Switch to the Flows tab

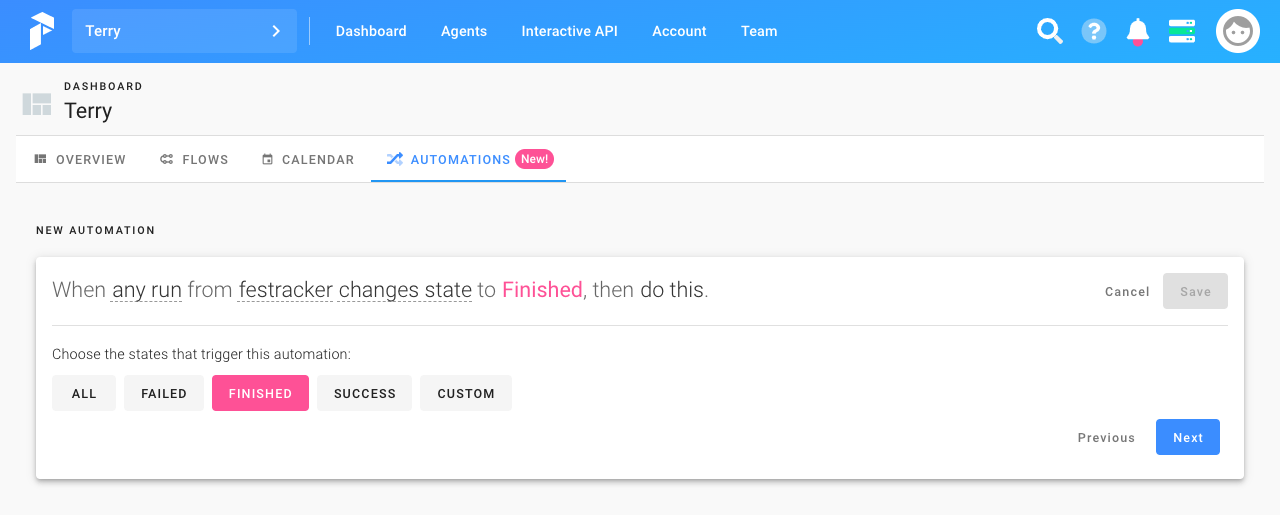pos(195,159)
